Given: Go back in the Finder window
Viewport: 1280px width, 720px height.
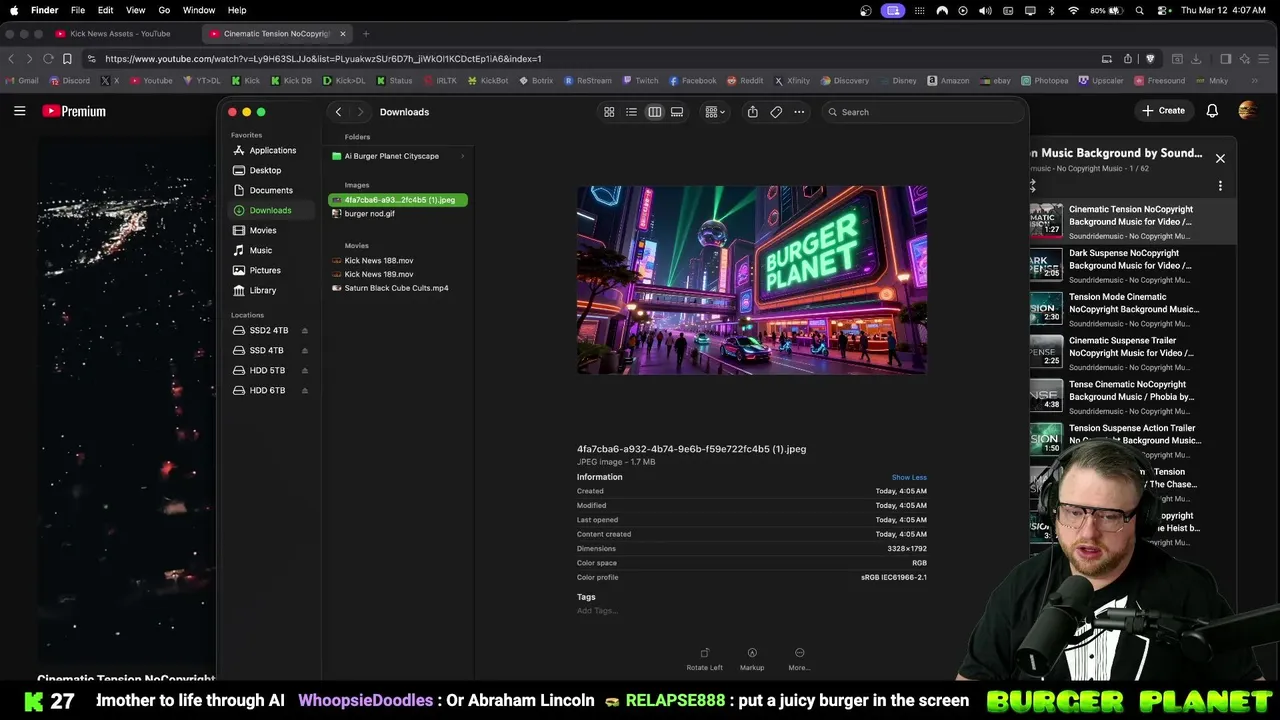Looking at the screenshot, I should pos(338,112).
